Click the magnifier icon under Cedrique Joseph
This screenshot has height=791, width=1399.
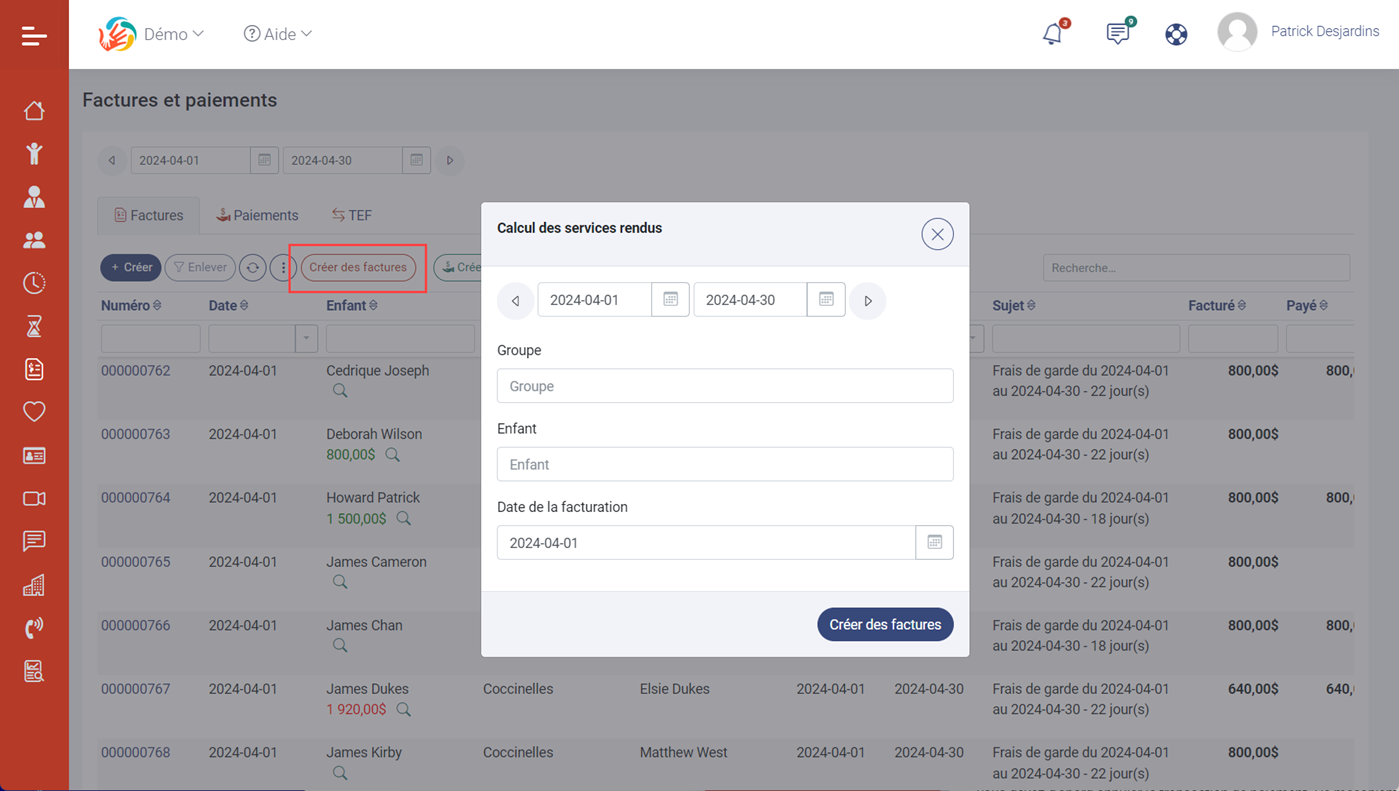(340, 391)
